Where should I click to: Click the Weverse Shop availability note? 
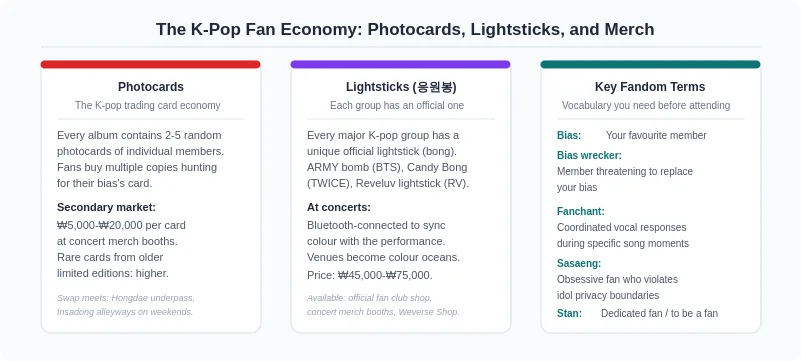[383, 304]
